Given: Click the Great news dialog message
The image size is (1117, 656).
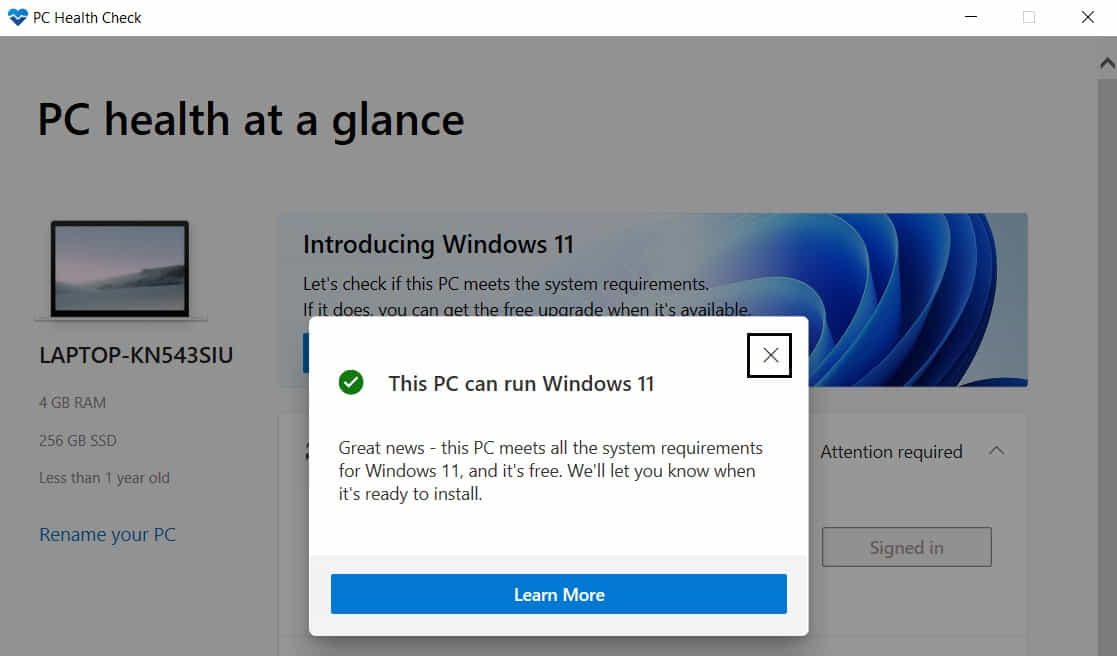Looking at the screenshot, I should (550, 471).
